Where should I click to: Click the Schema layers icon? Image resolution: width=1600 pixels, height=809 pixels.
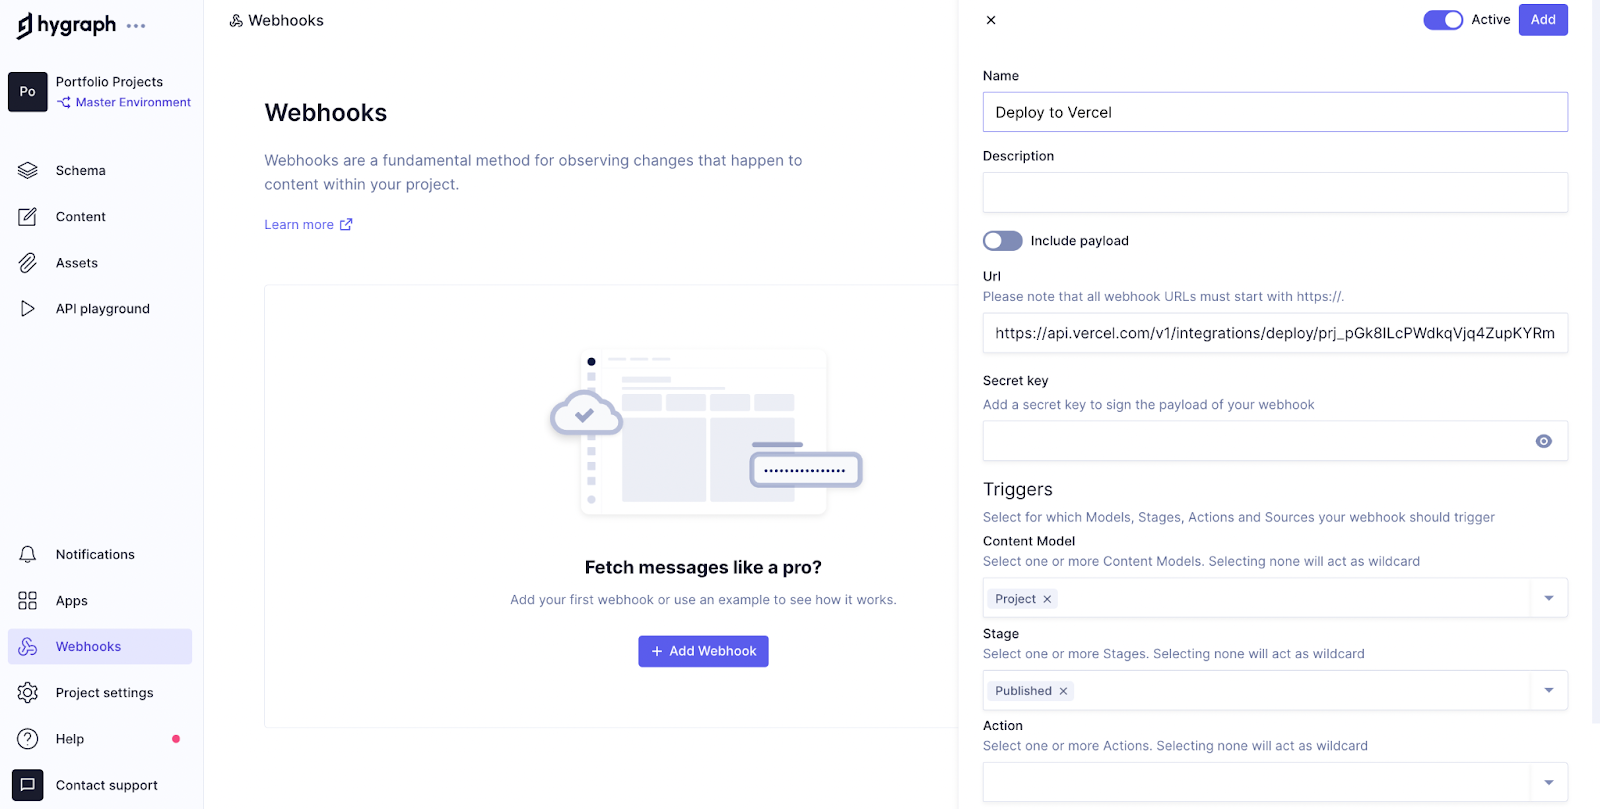pos(28,171)
